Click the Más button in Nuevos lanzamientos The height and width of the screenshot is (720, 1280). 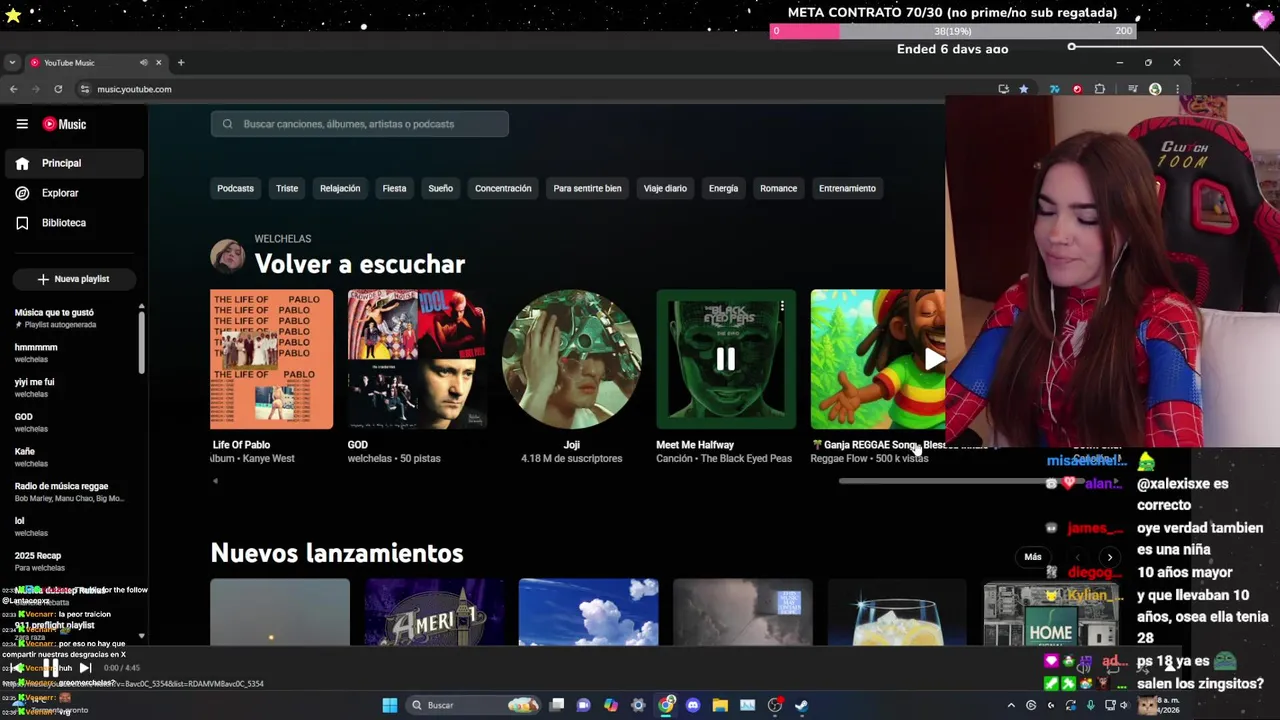coord(1033,557)
